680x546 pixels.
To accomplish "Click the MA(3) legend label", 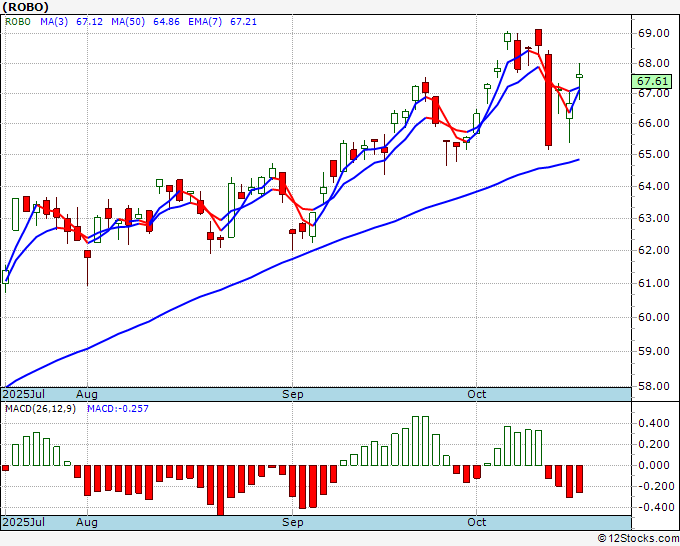I will [54, 22].
